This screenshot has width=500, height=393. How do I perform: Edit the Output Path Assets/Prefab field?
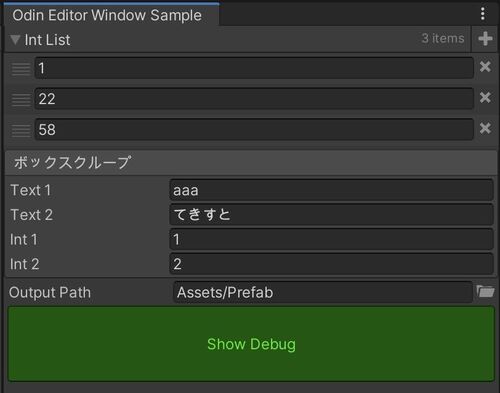click(x=323, y=292)
